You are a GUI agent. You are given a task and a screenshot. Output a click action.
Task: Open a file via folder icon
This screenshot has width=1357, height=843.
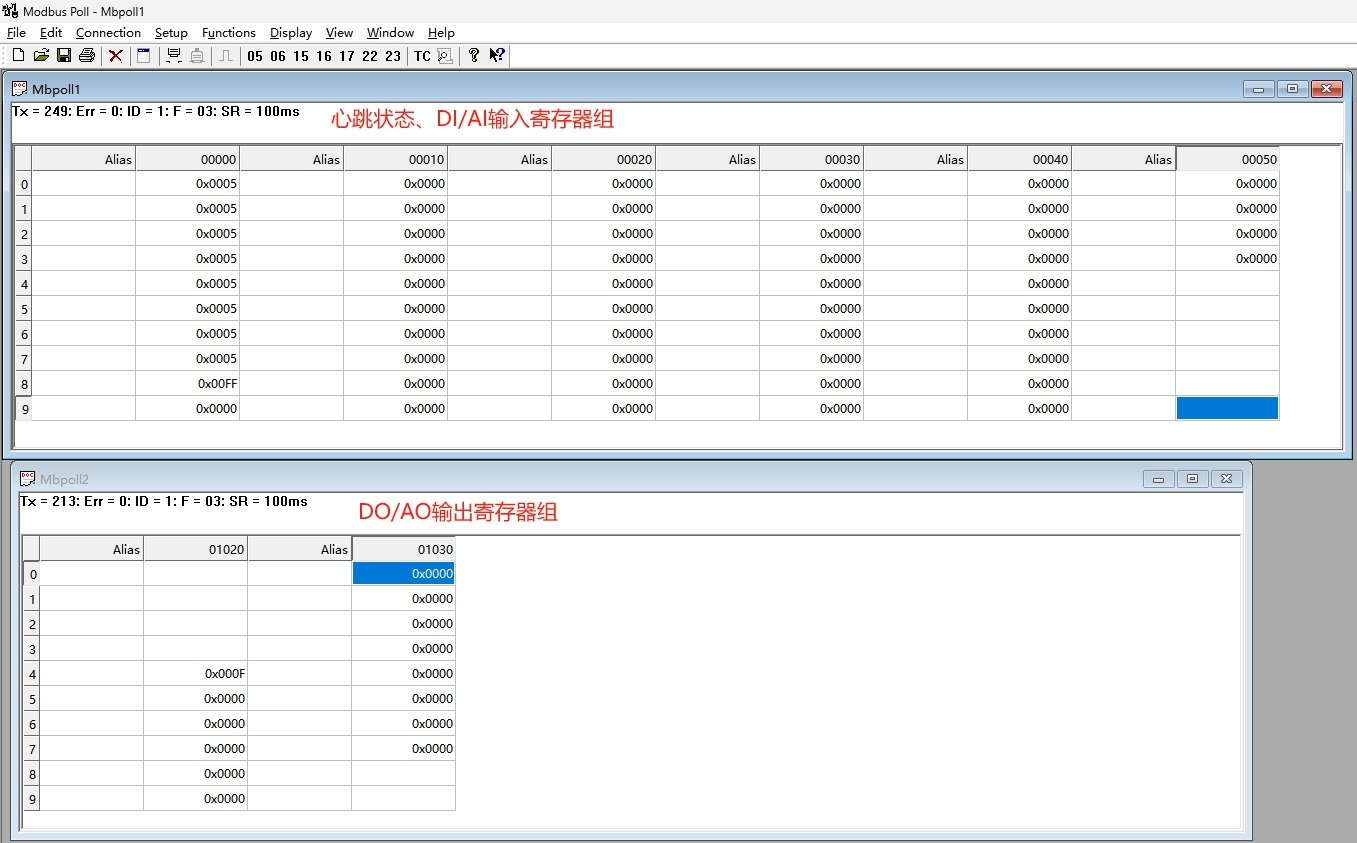coord(41,56)
